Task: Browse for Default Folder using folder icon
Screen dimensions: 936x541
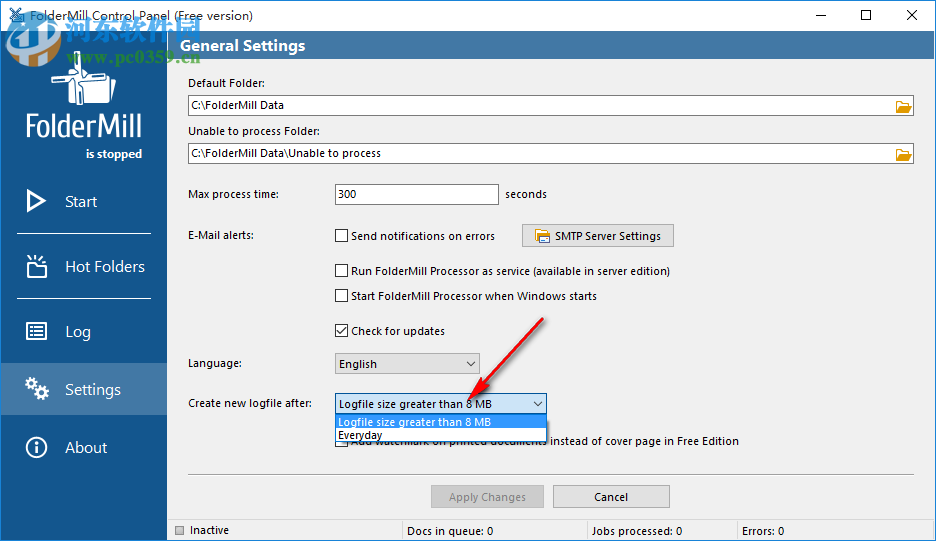Action: [903, 106]
